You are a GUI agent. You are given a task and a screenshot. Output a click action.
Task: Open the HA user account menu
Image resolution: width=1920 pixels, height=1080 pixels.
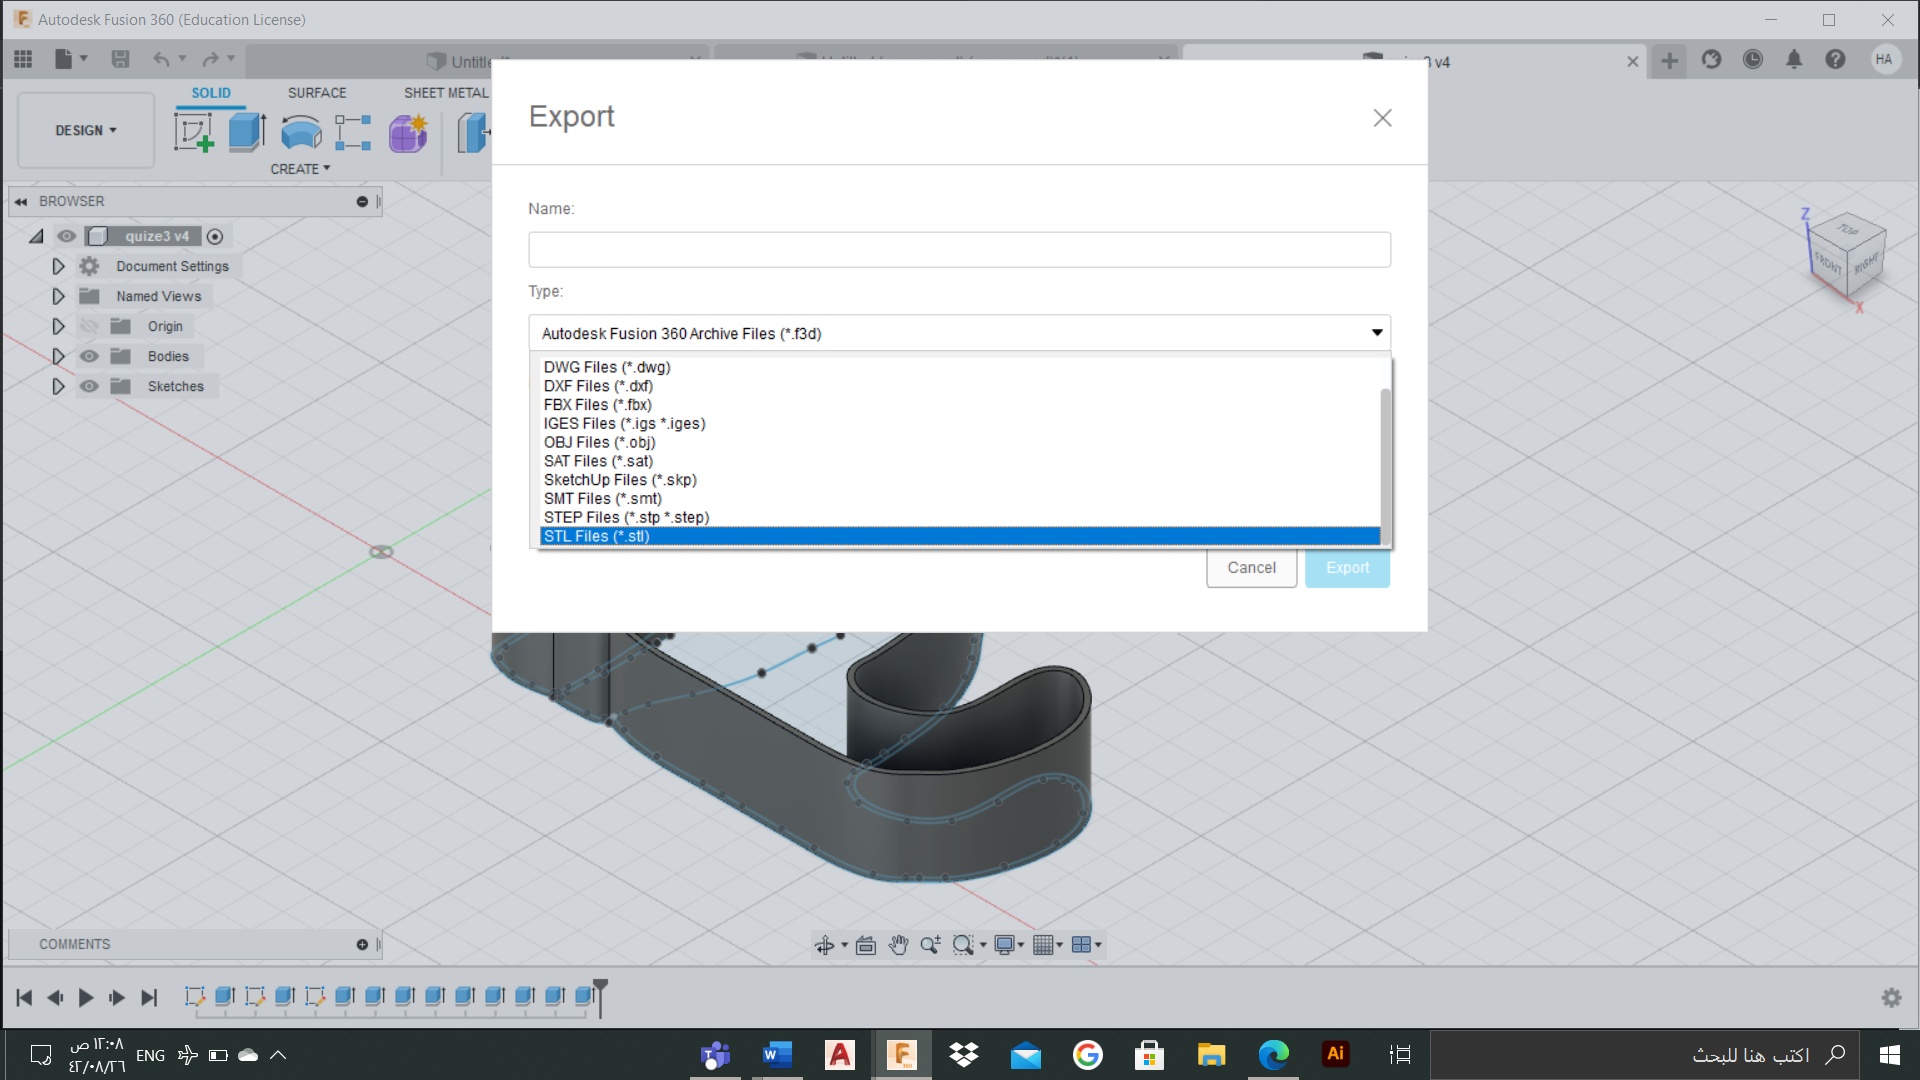(1885, 60)
